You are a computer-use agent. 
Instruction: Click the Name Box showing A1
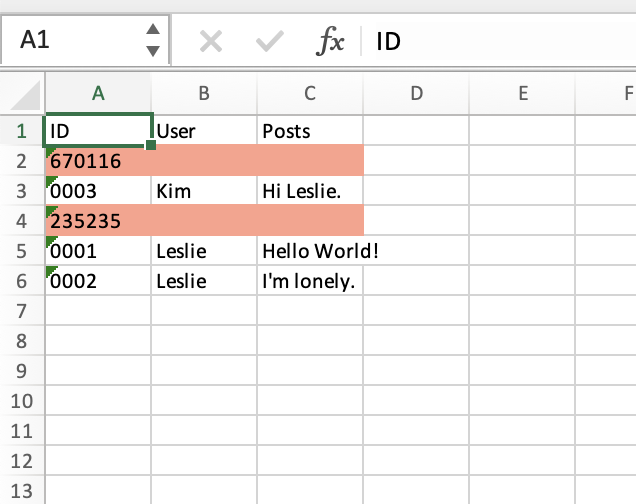pyautogui.click(x=70, y=41)
